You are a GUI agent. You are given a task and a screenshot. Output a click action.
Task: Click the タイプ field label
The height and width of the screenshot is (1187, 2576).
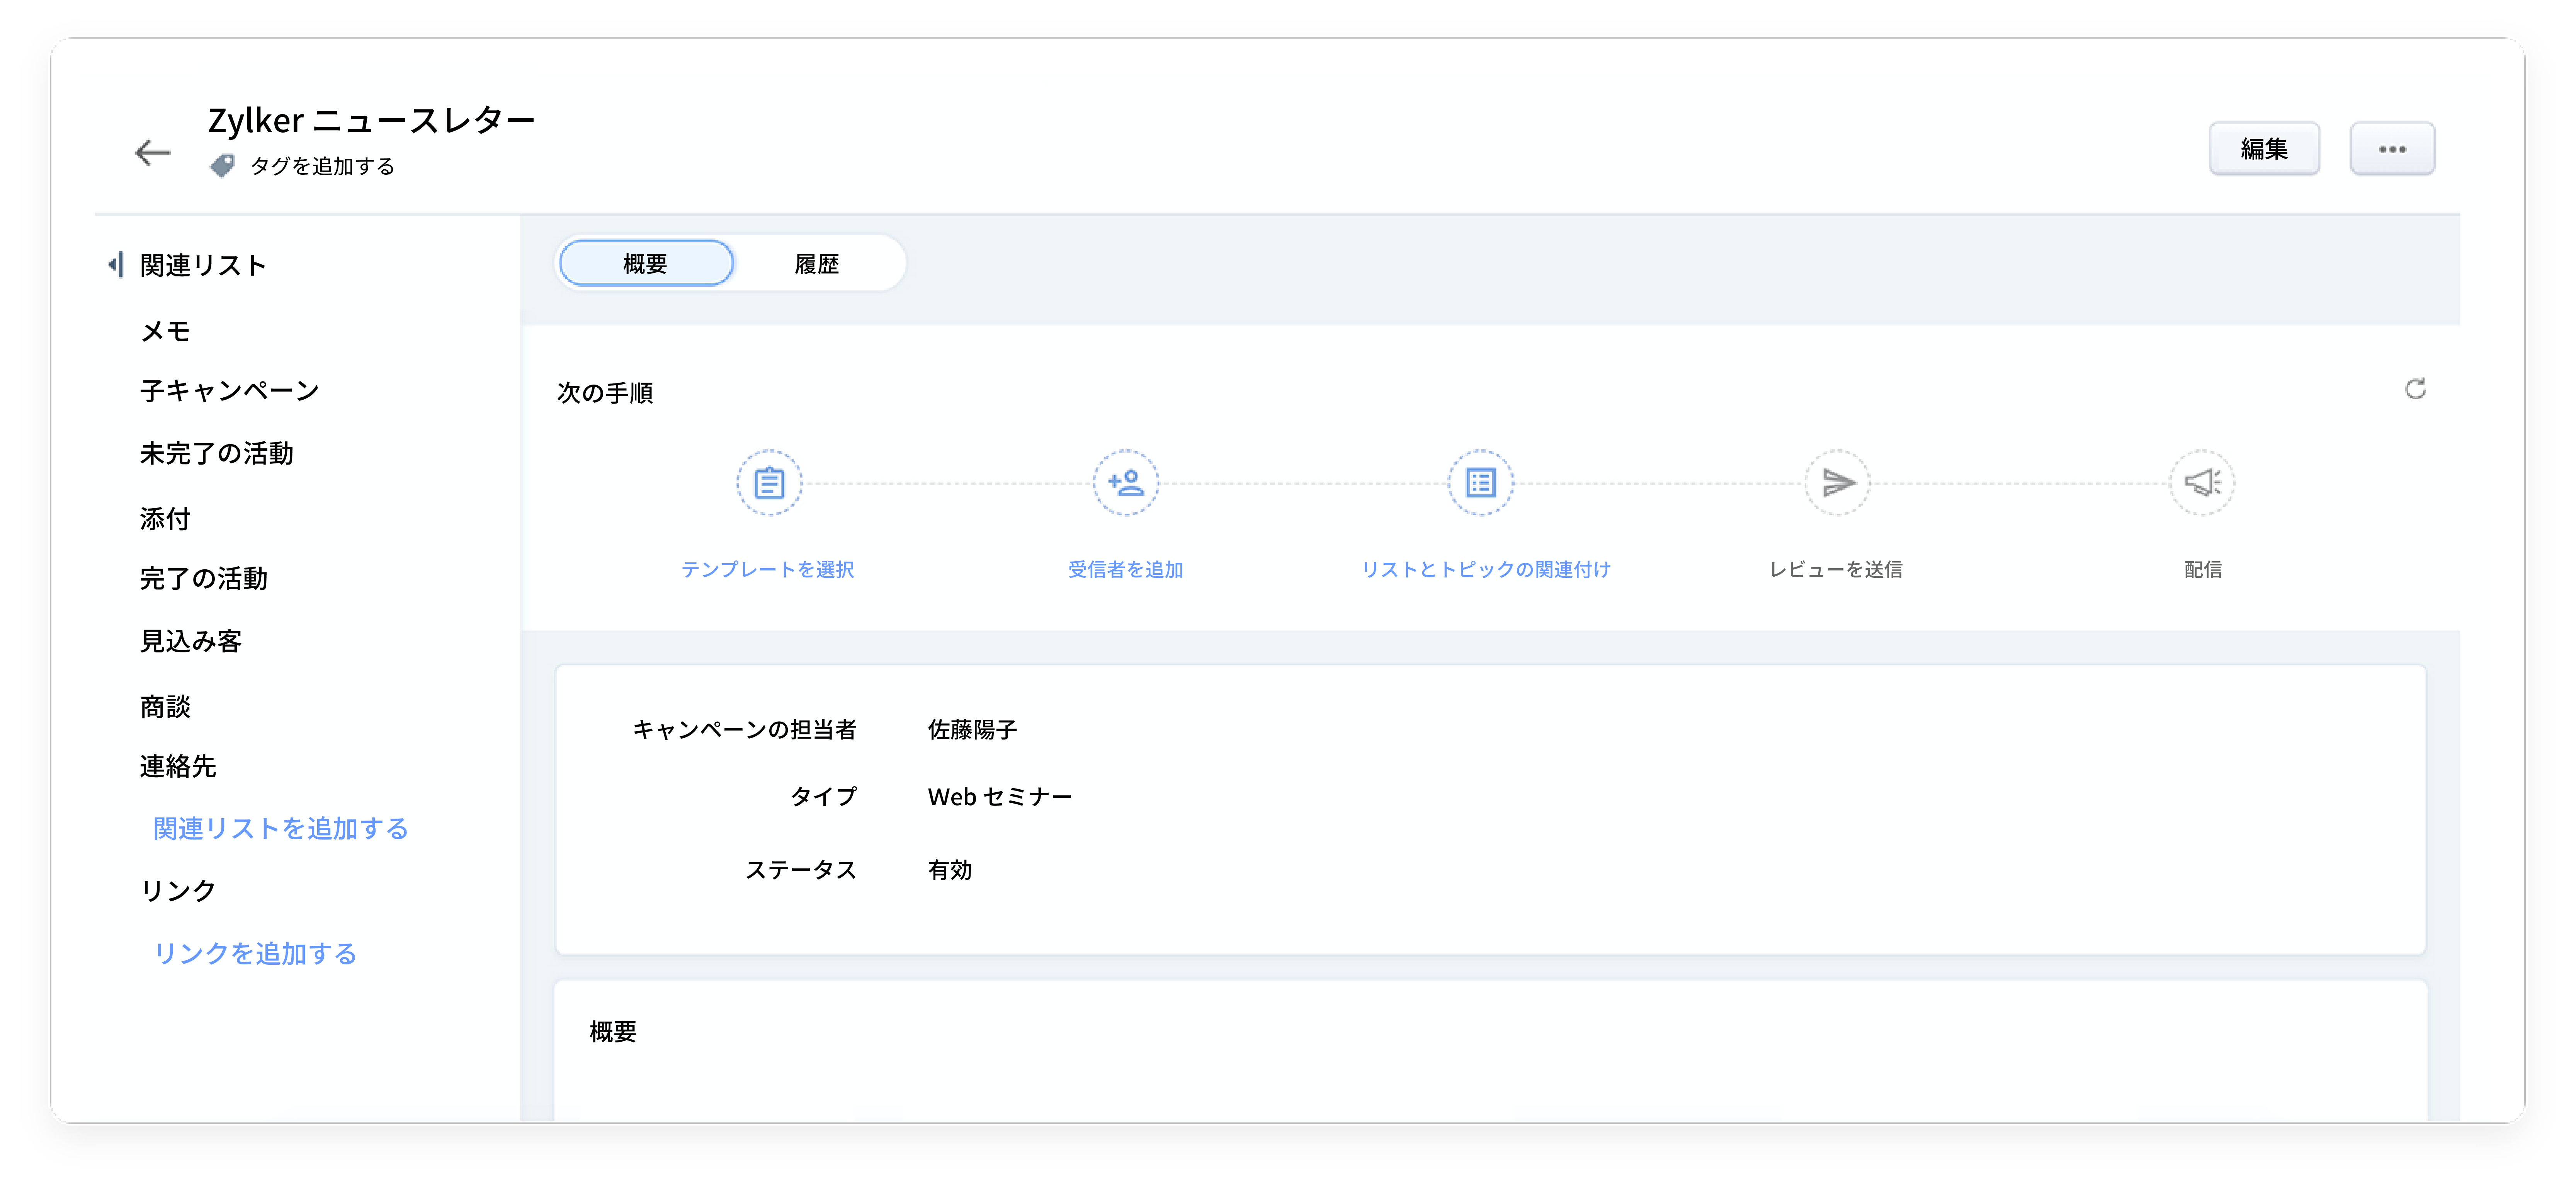pyautogui.click(x=824, y=797)
